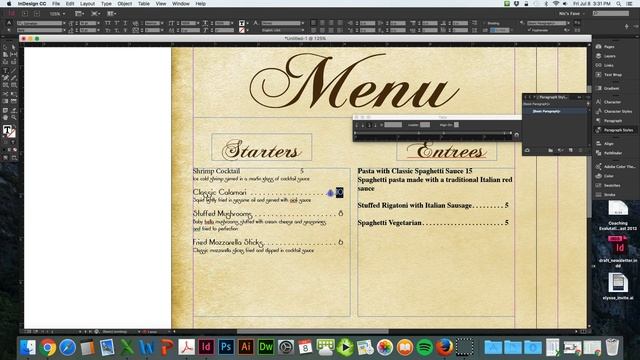Select Basic Paragraph style in the list
Image resolution: width=640 pixels, height=360 pixels.
pos(556,111)
